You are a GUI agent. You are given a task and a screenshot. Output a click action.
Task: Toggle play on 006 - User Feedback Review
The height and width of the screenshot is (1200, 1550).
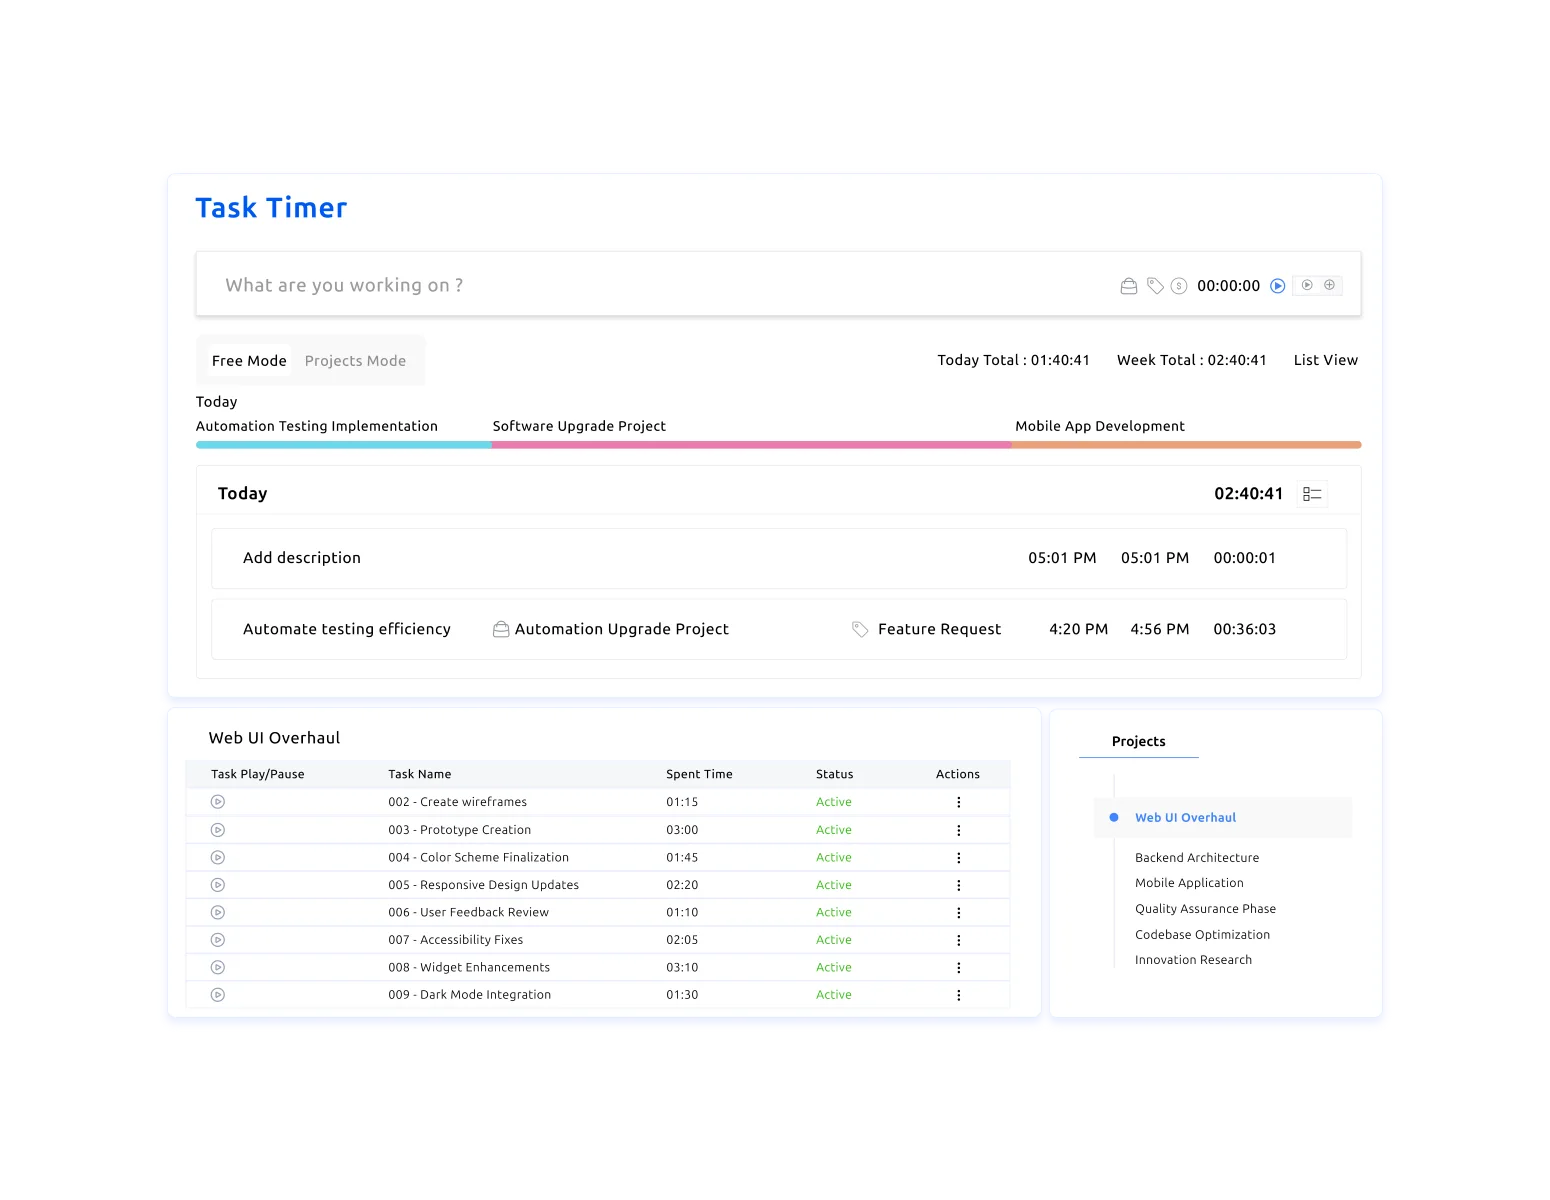217,912
